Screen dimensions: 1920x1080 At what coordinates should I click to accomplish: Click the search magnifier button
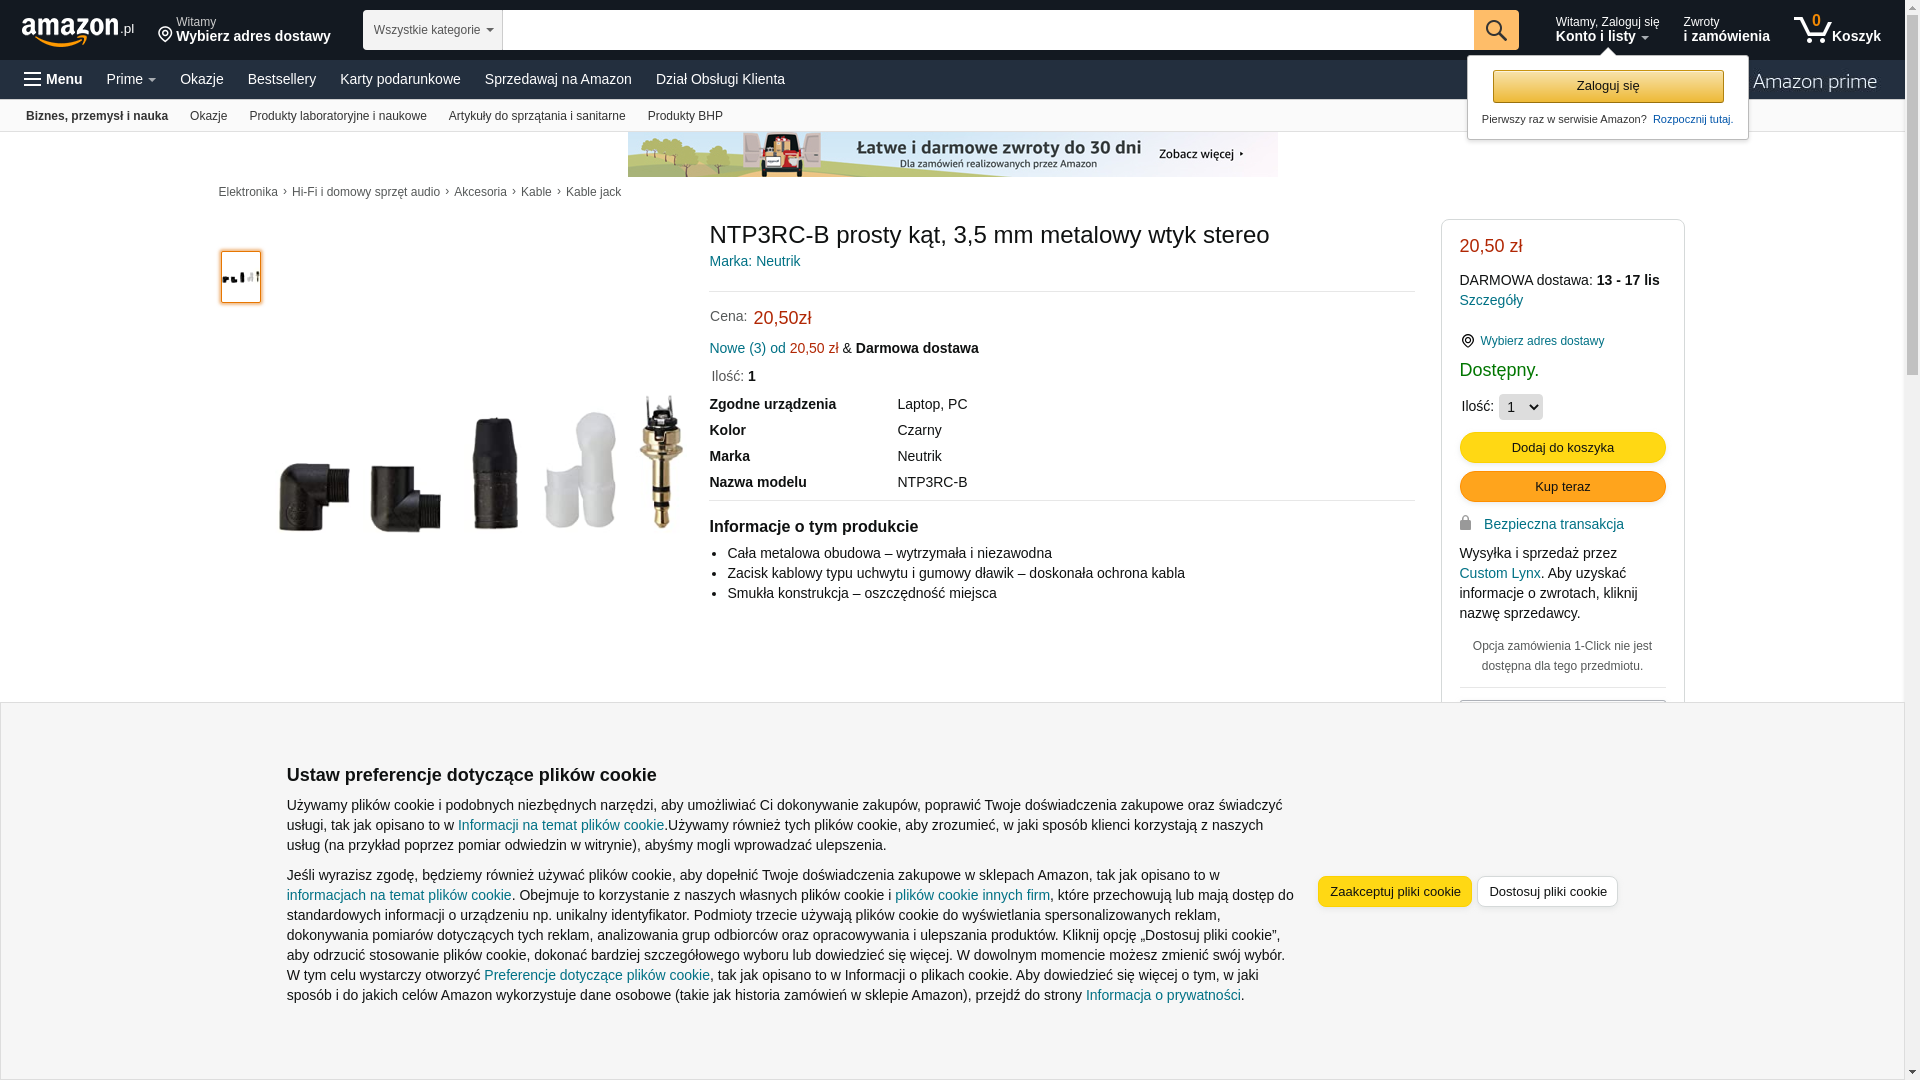1495,30
